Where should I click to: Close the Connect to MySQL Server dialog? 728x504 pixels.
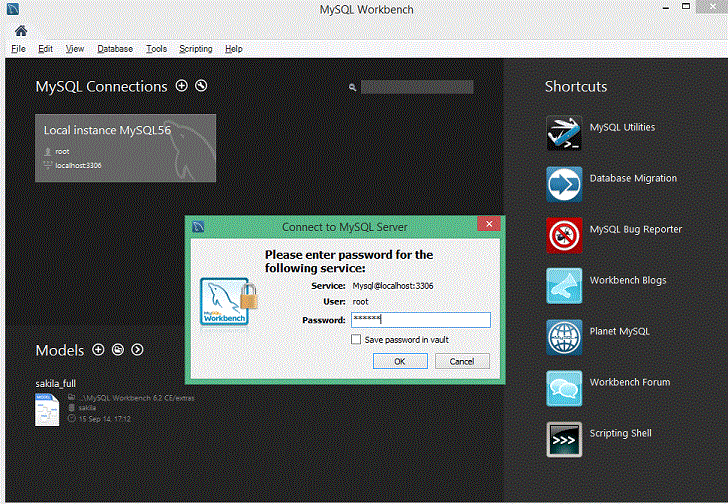coord(489,224)
